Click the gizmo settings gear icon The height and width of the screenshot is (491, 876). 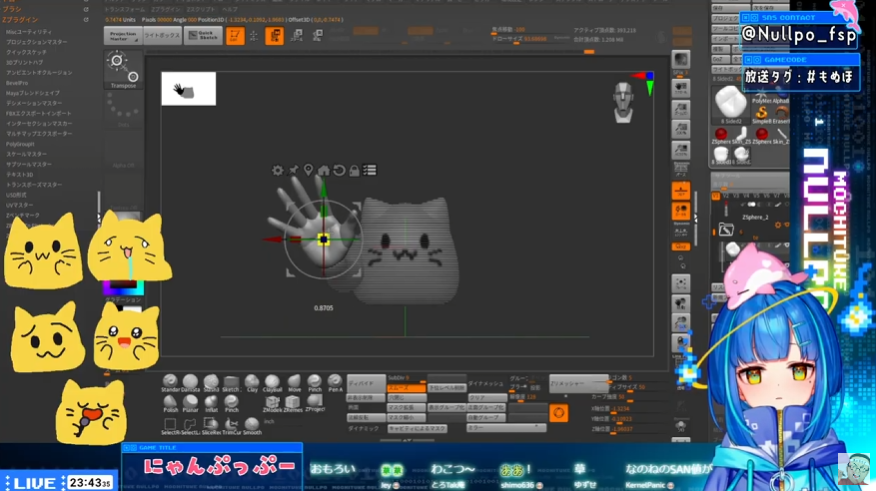coord(278,171)
